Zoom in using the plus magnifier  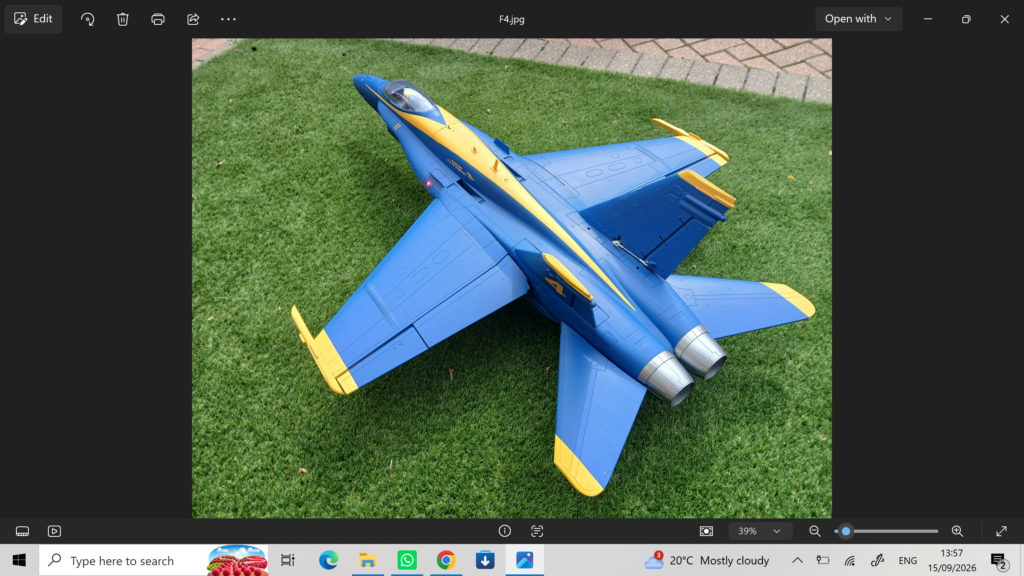coord(957,531)
